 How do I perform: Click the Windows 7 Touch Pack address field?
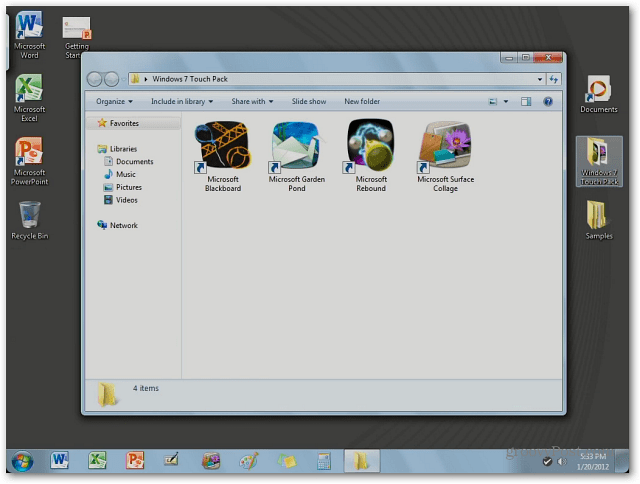[x=337, y=79]
